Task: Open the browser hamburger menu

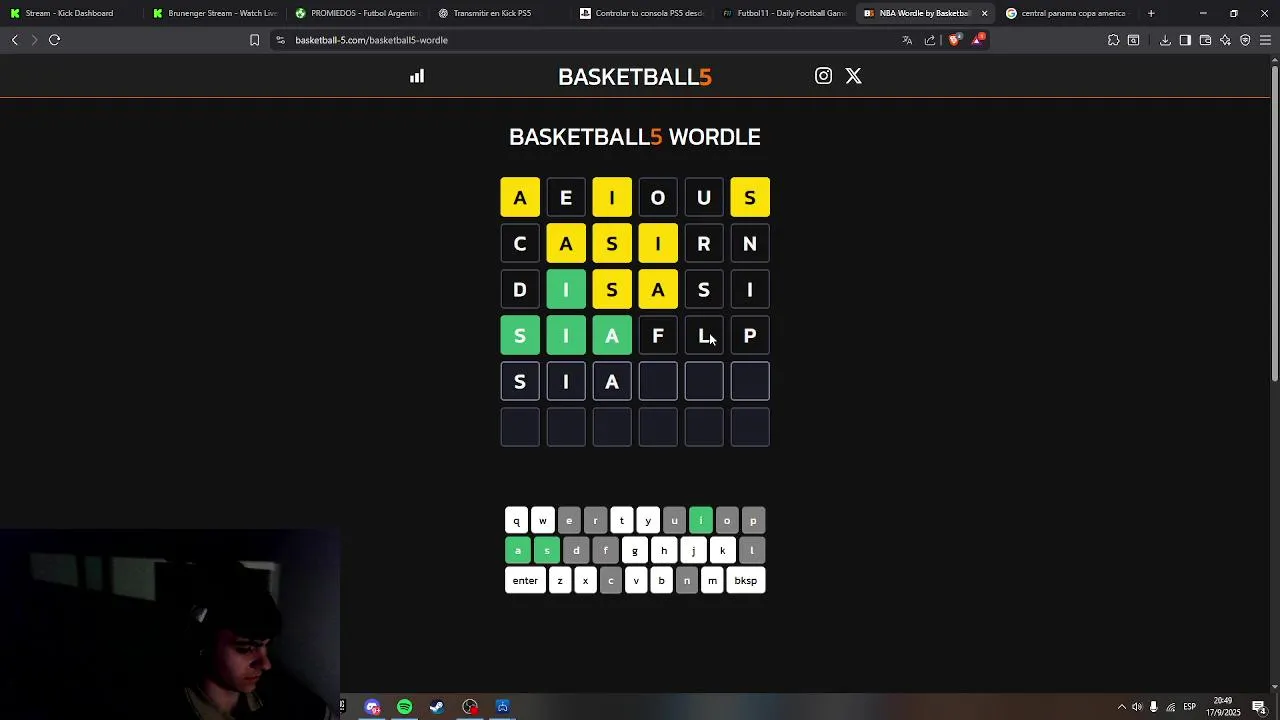Action: (1265, 40)
